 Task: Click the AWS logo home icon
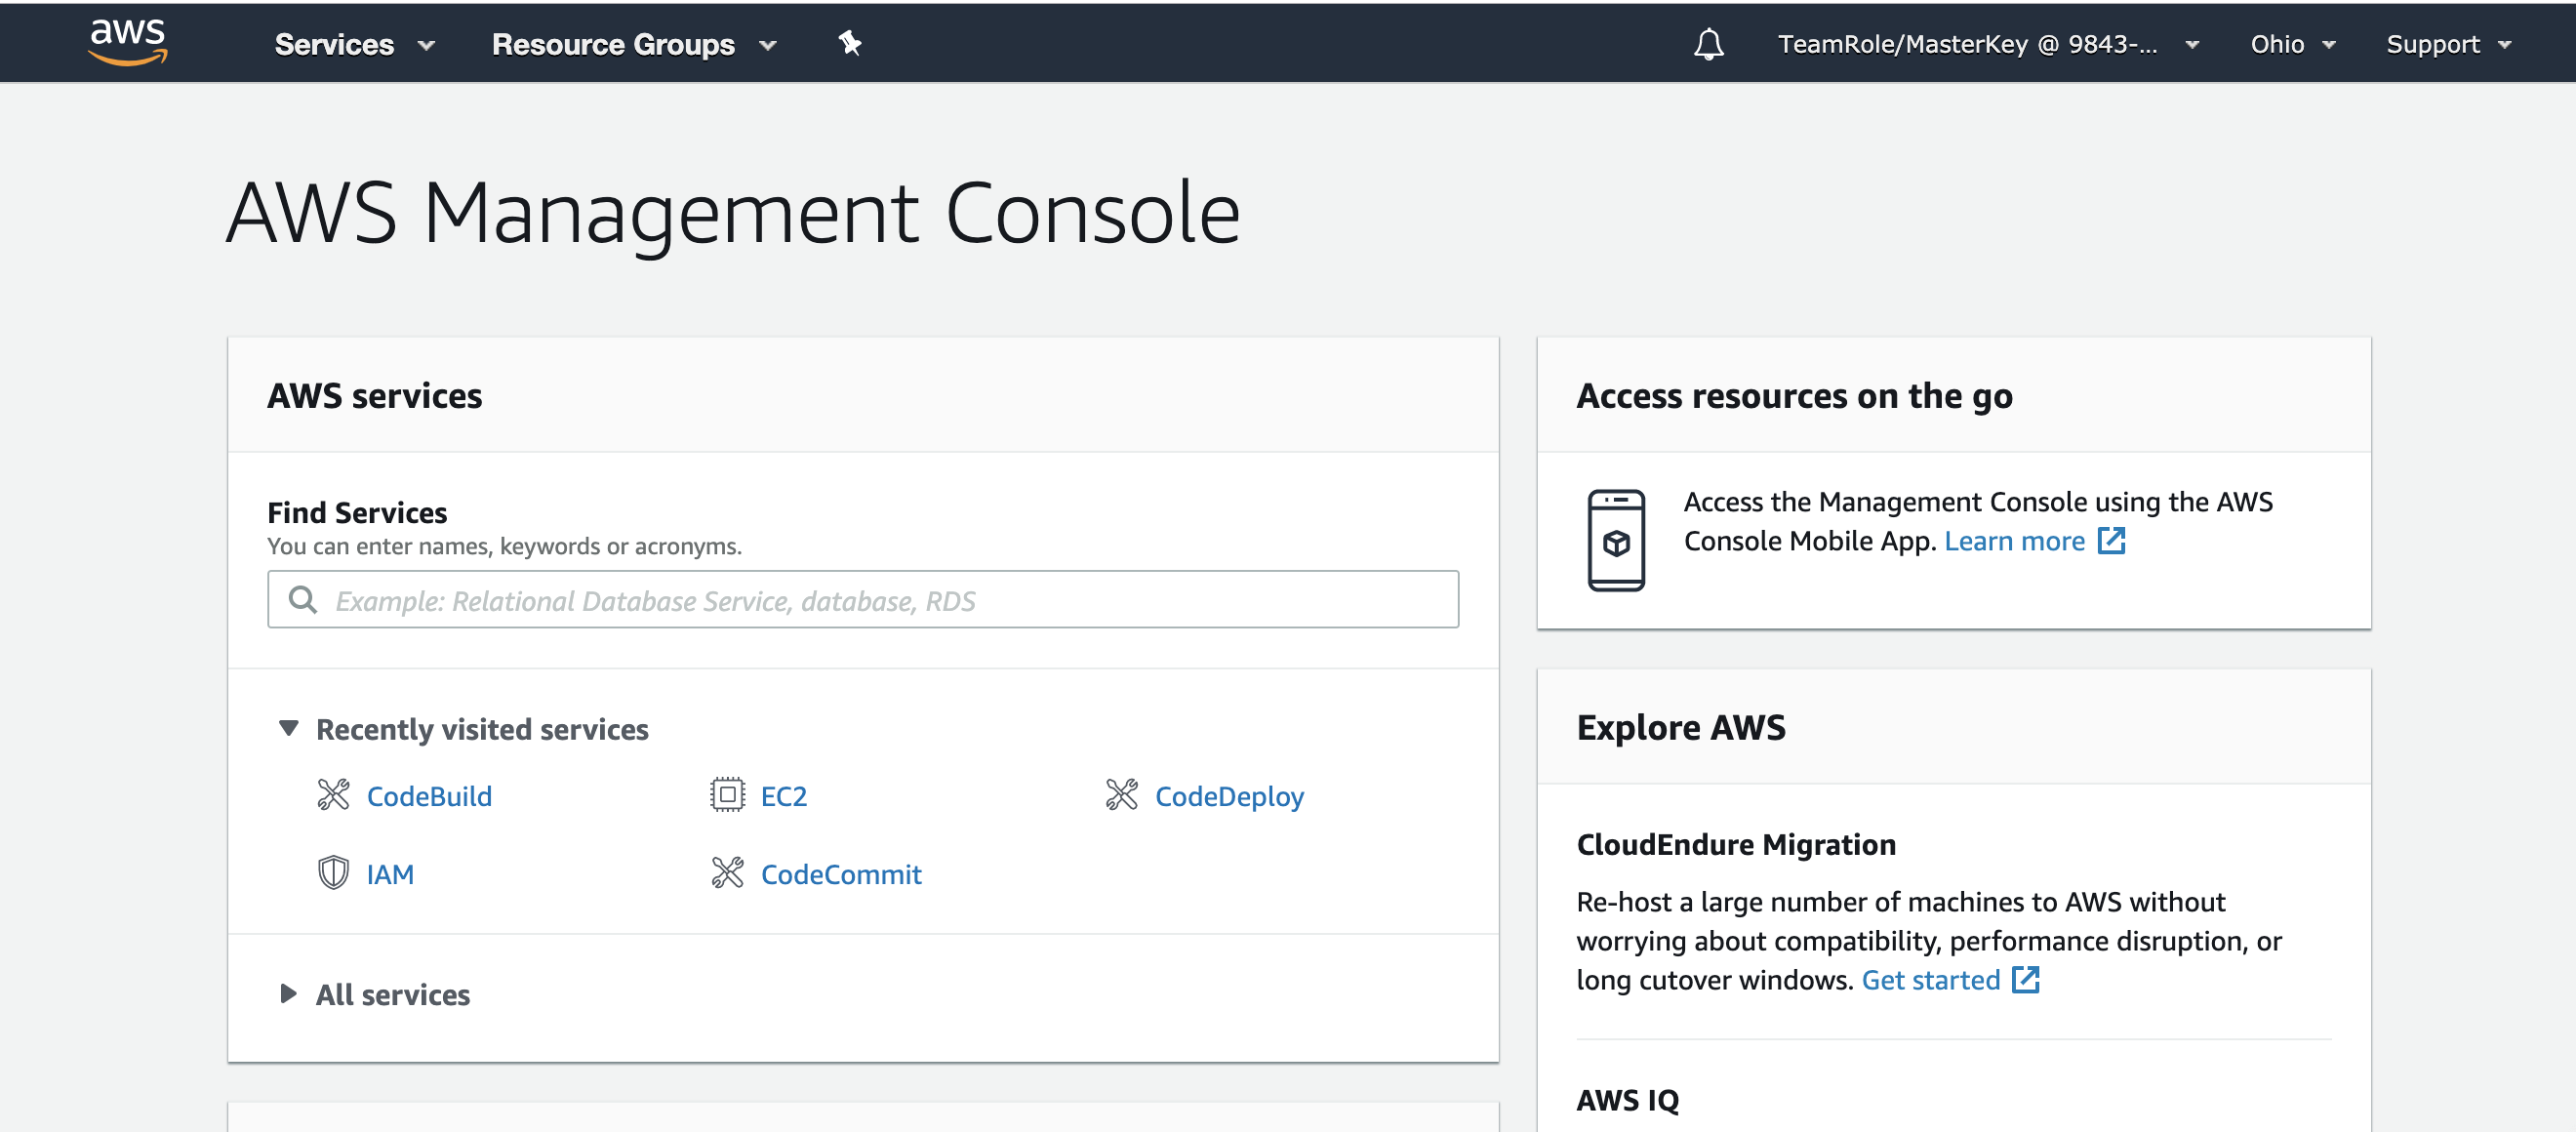pyautogui.click(x=128, y=42)
